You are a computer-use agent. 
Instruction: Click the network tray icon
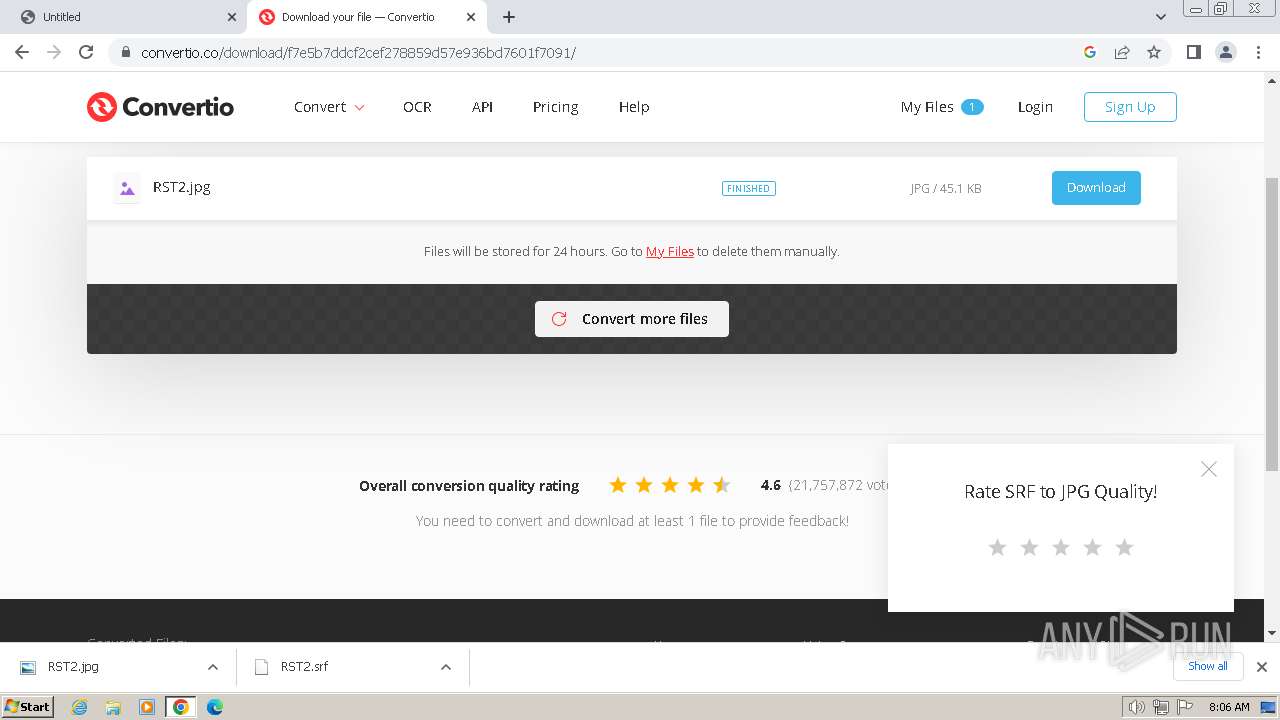pyautogui.click(x=1161, y=707)
